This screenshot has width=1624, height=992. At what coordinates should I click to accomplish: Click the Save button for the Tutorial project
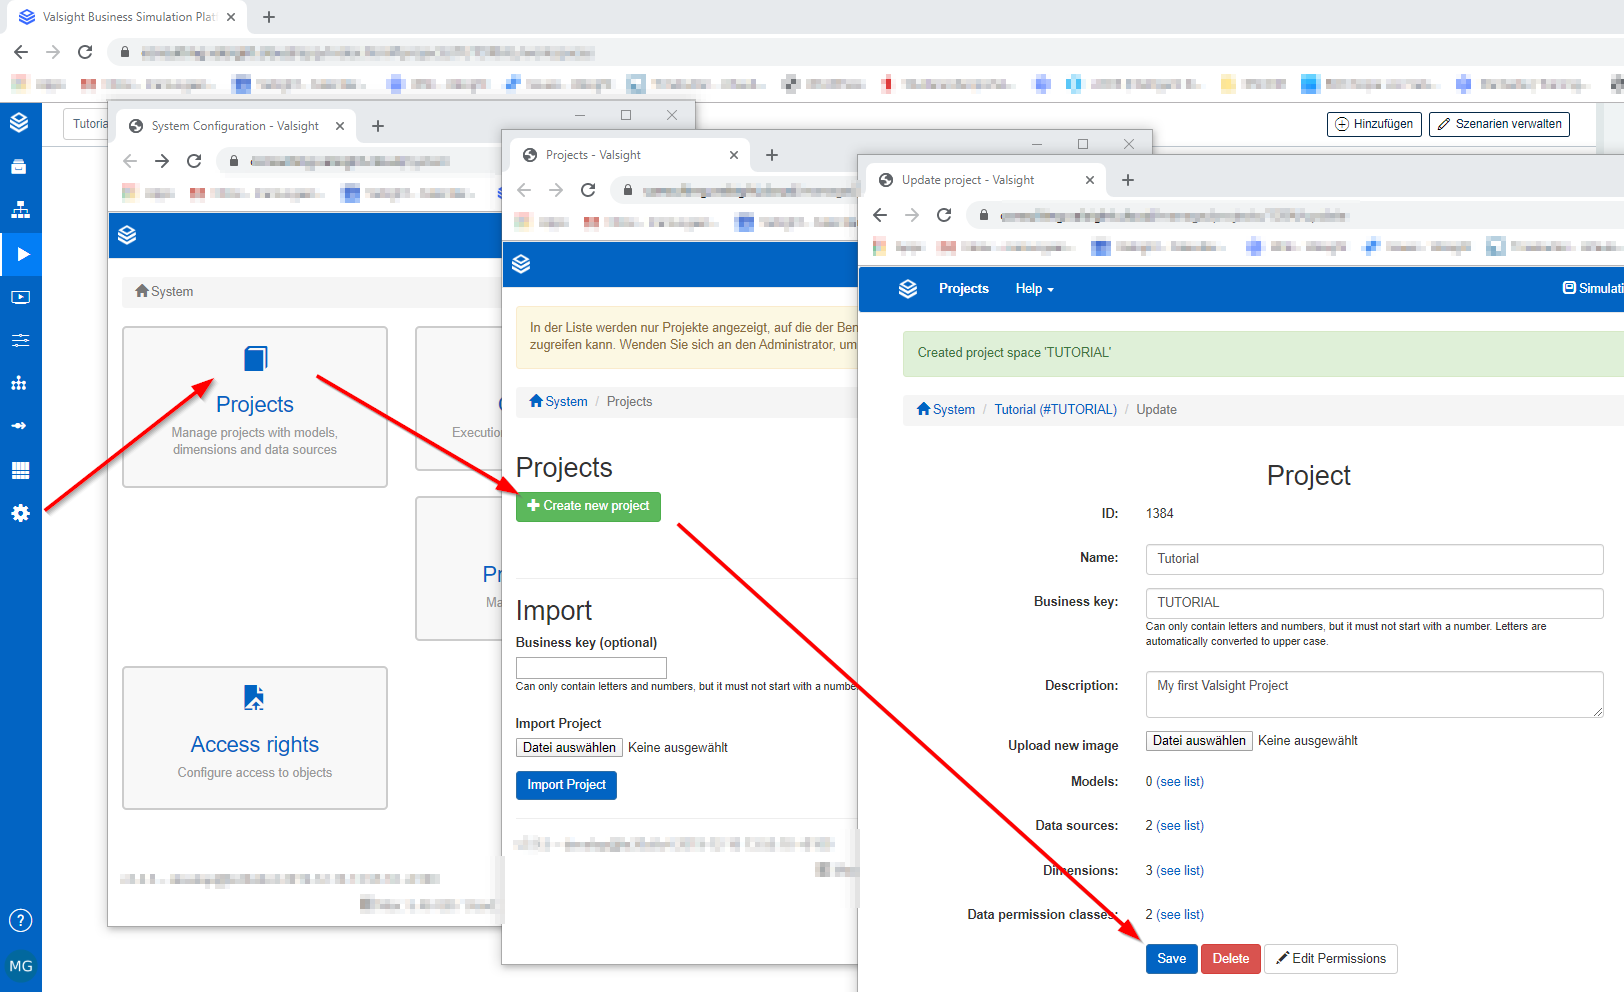(x=1171, y=958)
